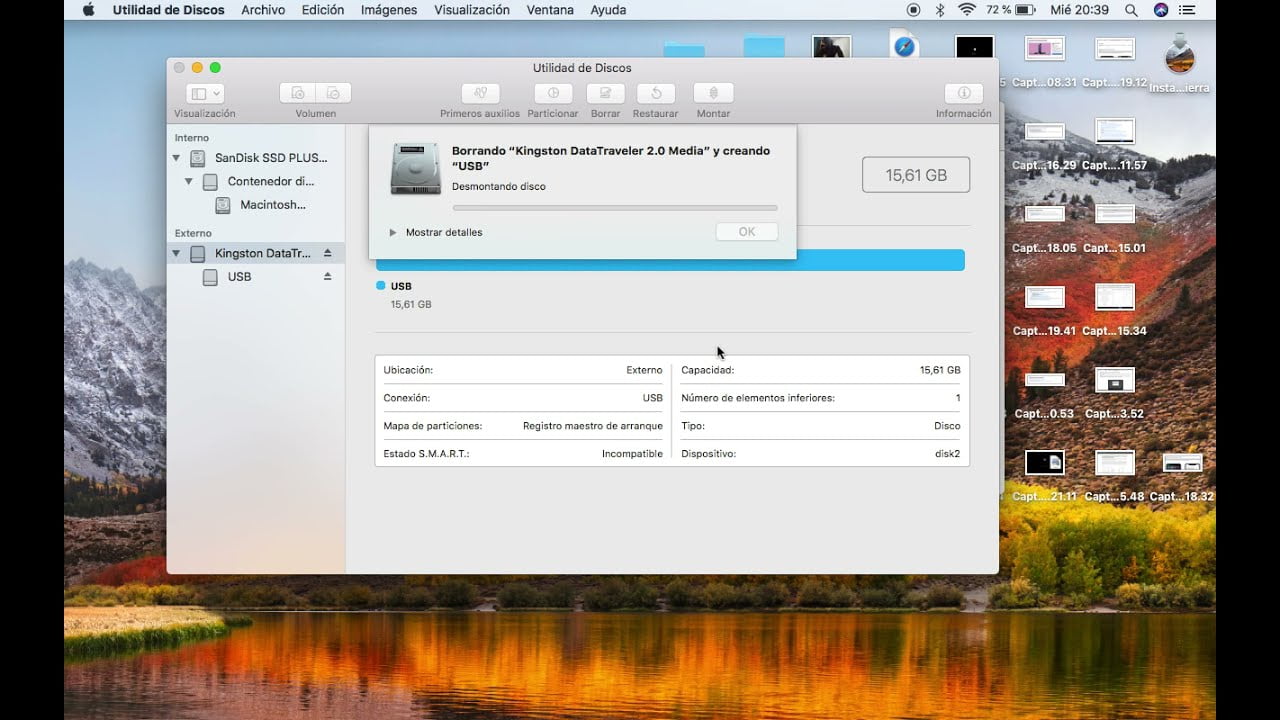The width and height of the screenshot is (1280, 720).
Task: Open the Ventana menu
Action: [x=550, y=10]
